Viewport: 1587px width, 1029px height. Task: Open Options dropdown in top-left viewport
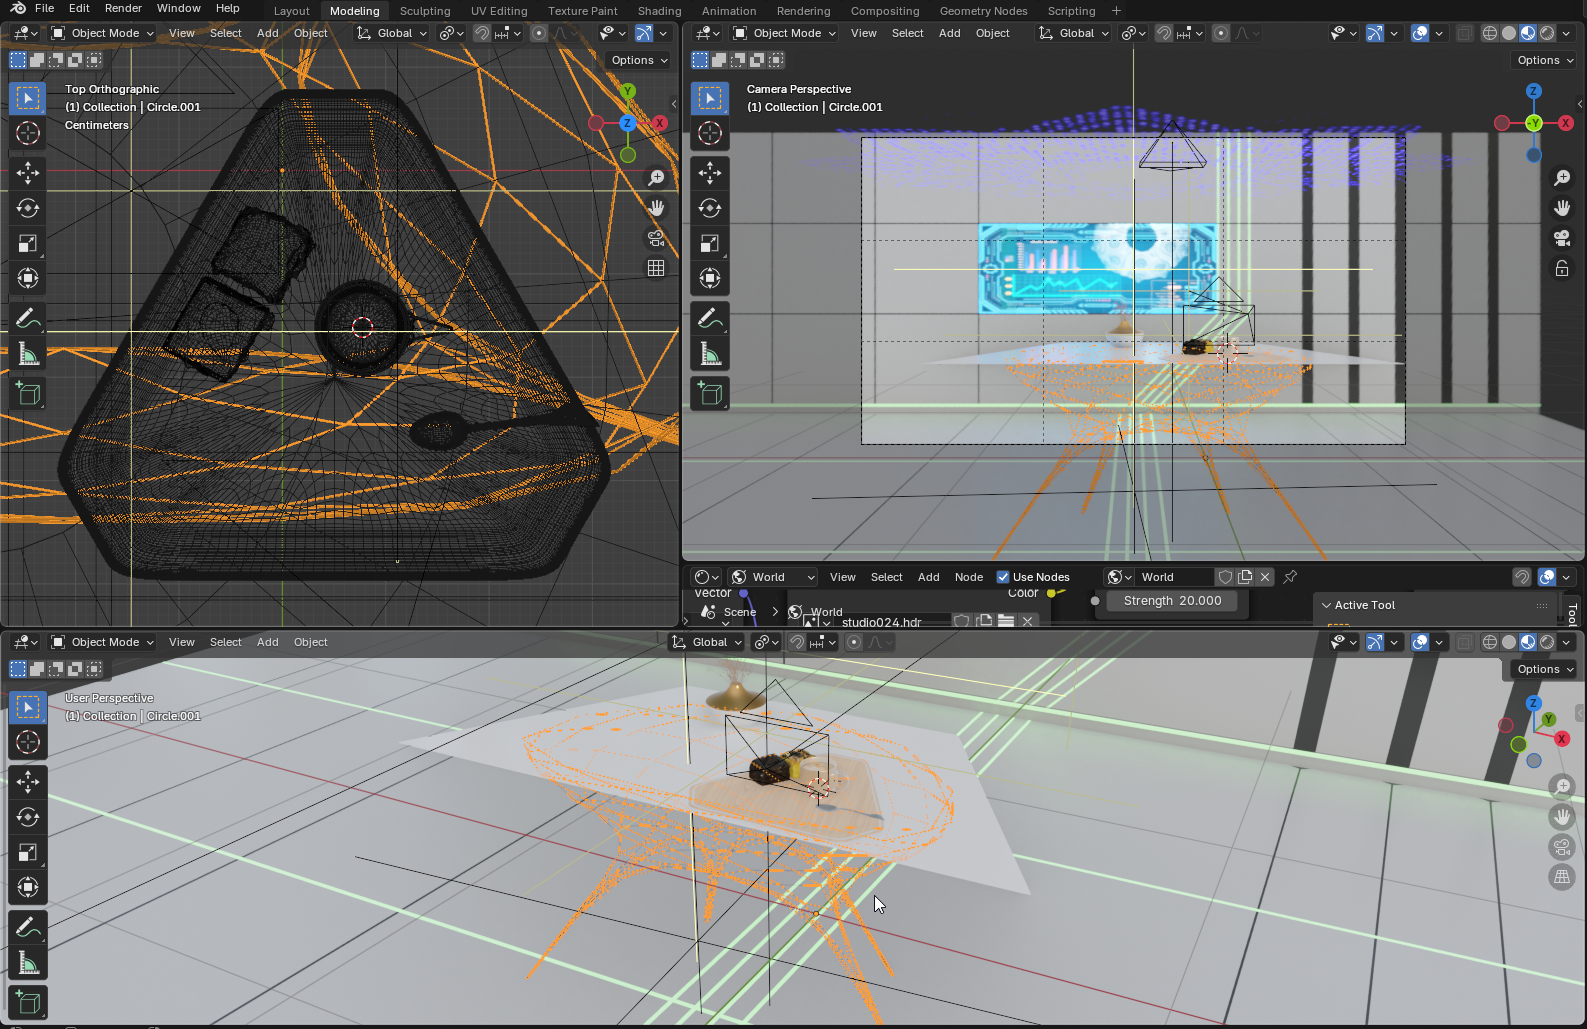click(639, 60)
